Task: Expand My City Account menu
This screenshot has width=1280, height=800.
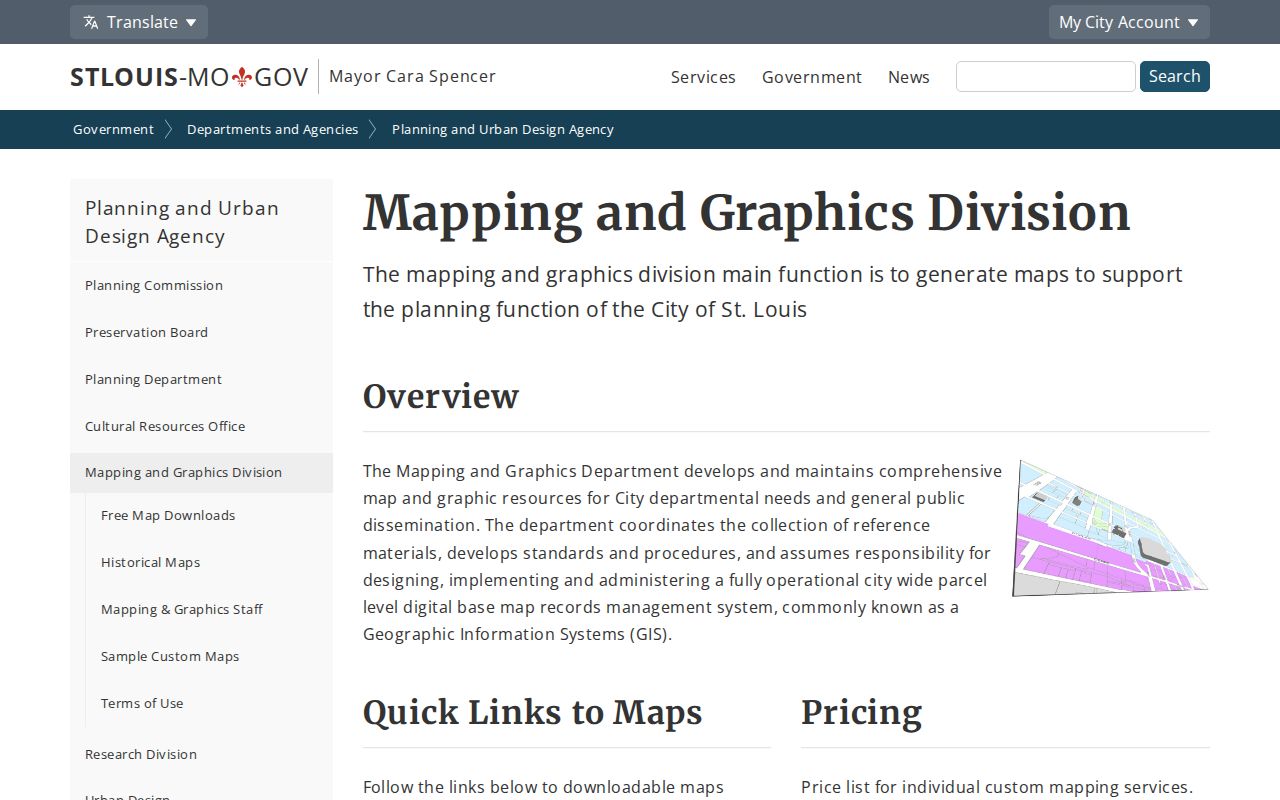Action: point(1129,22)
